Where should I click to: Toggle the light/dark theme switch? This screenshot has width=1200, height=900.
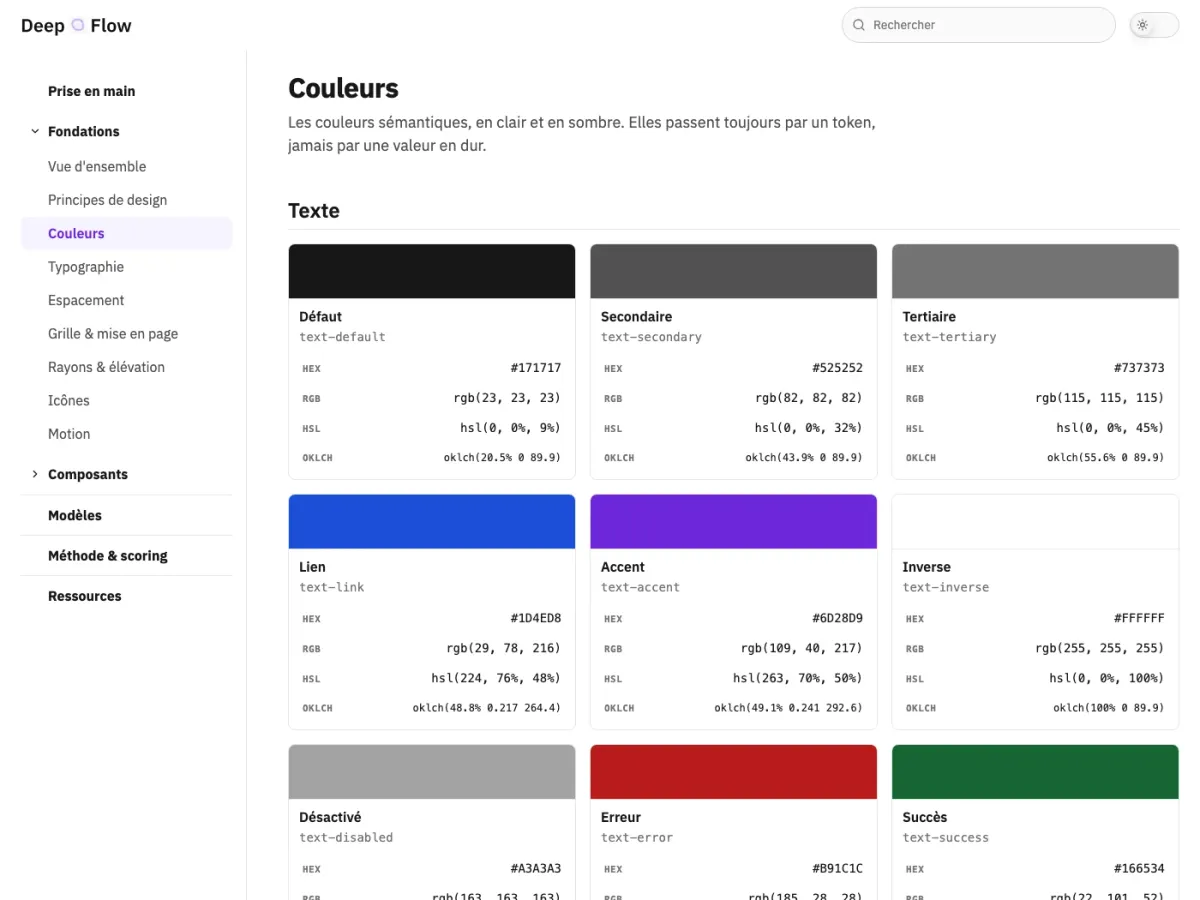pyautogui.click(x=1154, y=25)
